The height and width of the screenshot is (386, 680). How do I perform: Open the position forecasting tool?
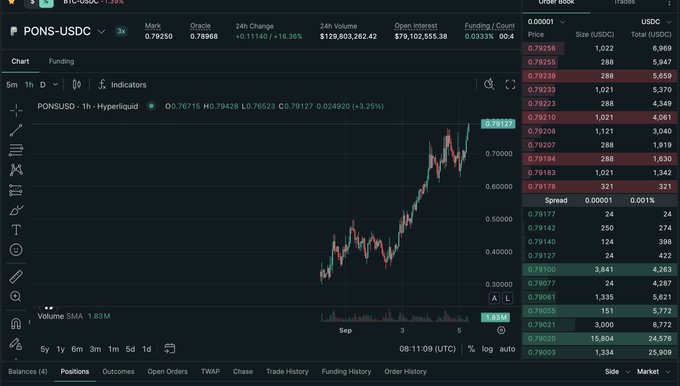(x=16, y=190)
